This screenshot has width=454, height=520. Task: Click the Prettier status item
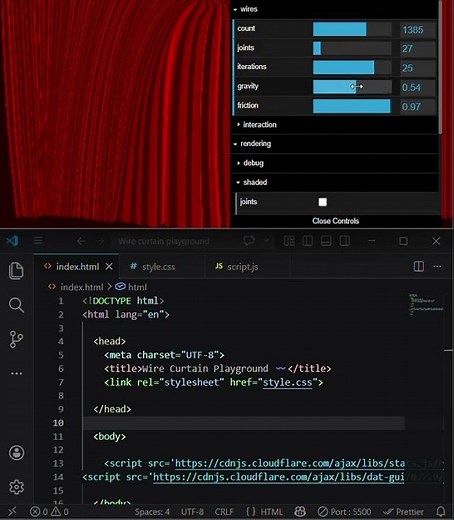[404, 512]
